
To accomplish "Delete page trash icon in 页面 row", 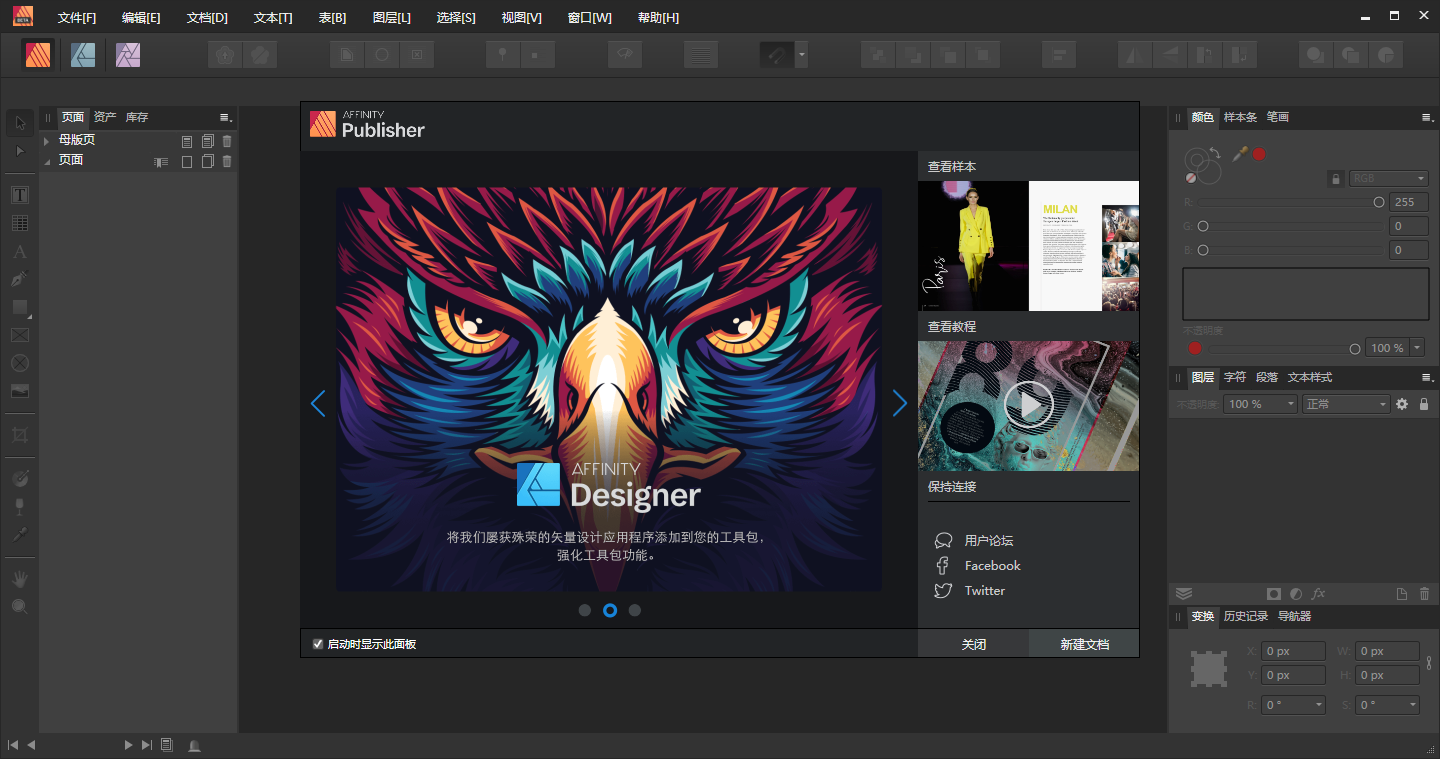I will point(227,161).
